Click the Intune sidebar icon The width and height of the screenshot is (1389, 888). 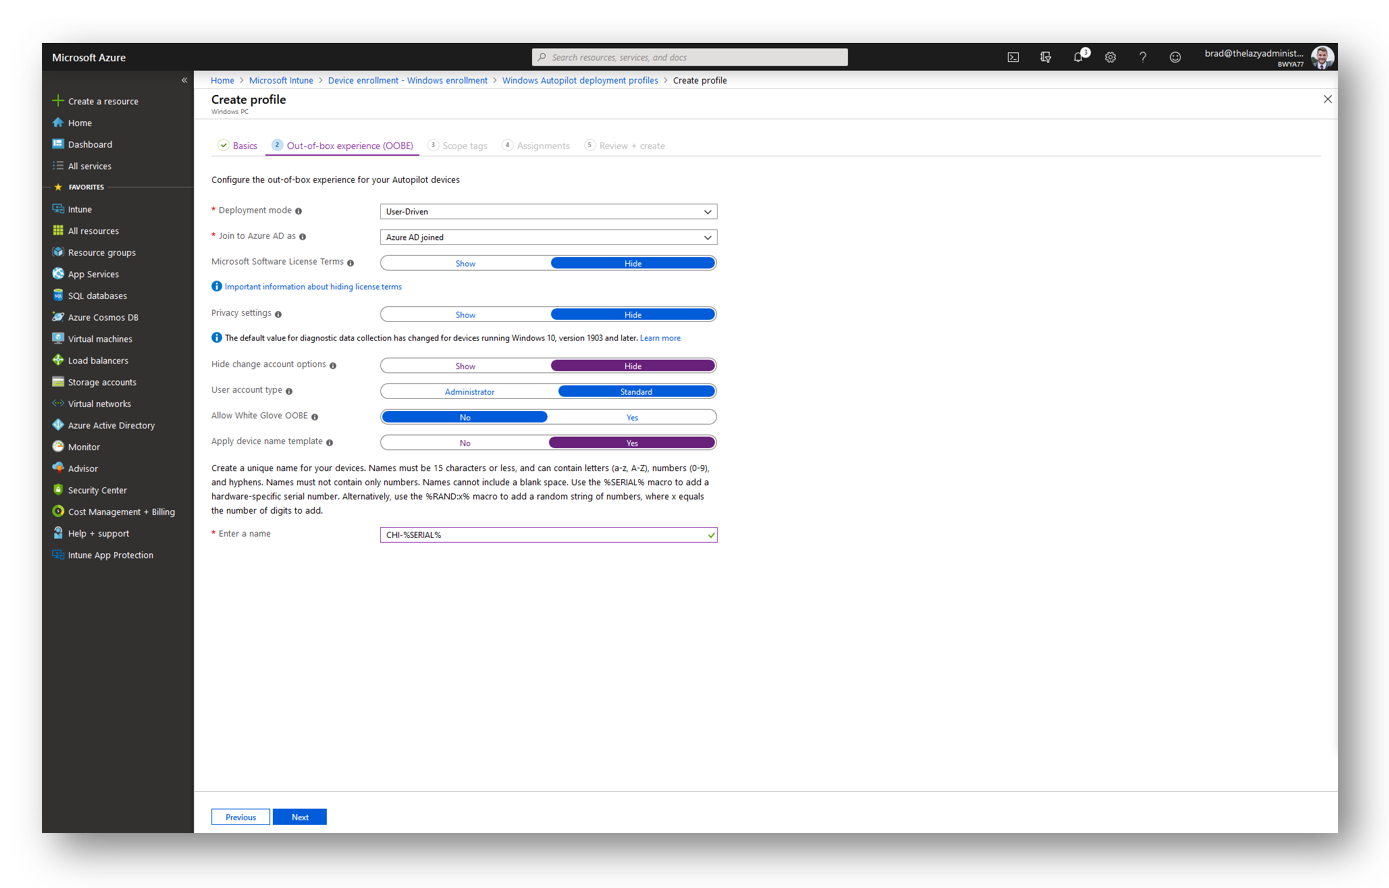[x=58, y=209]
